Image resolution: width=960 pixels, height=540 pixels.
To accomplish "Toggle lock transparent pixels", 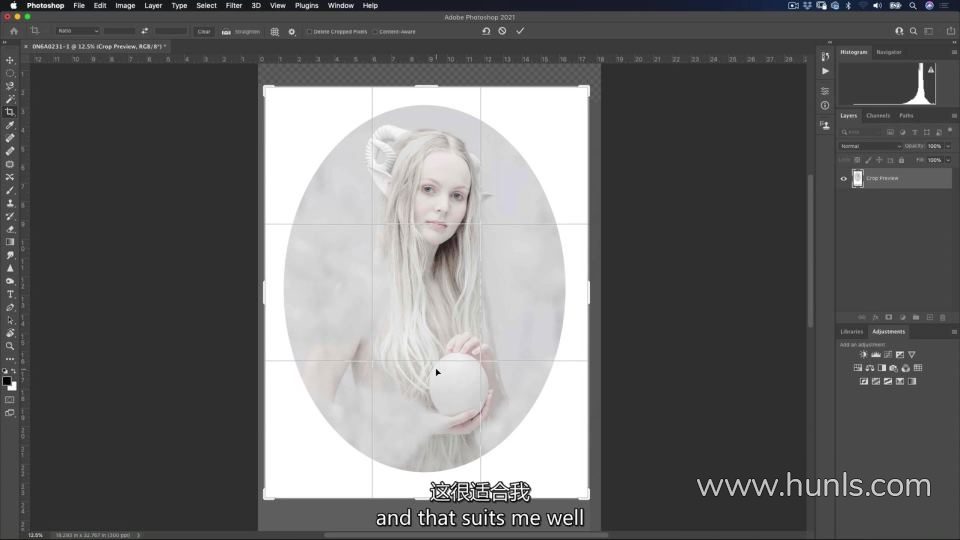I will [857, 160].
